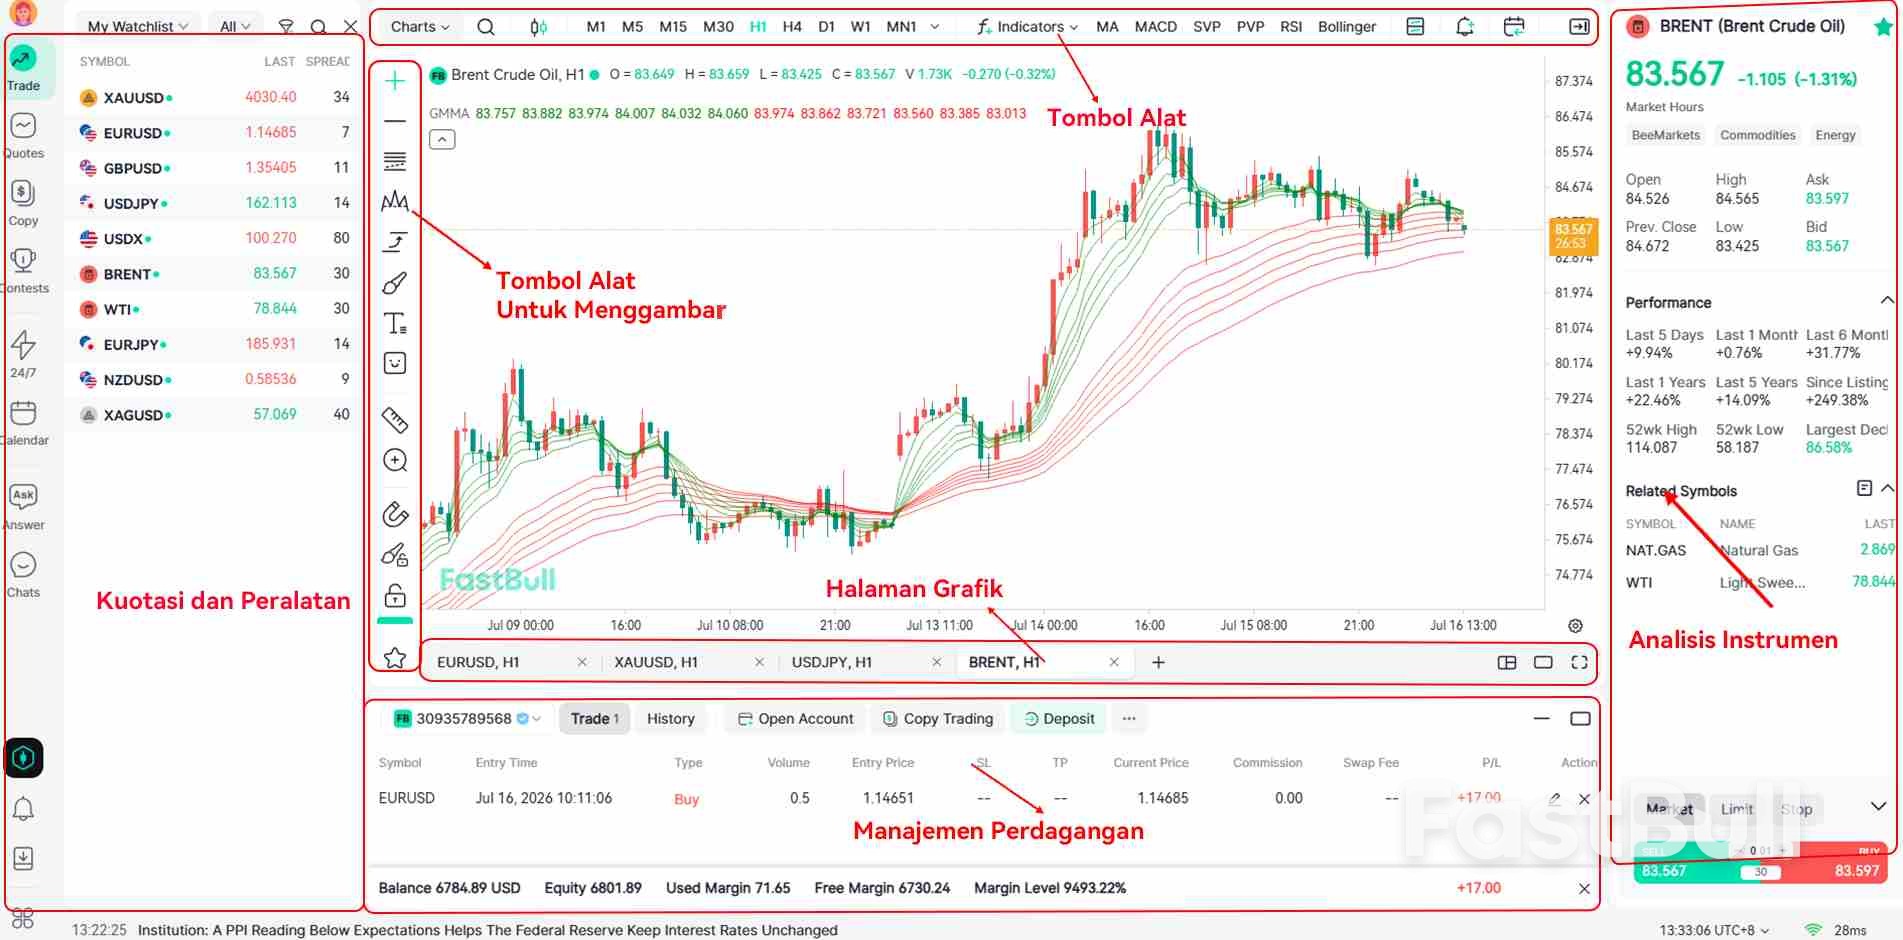
Task: Open the account 30935789568 dropdown
Action: coord(467,719)
